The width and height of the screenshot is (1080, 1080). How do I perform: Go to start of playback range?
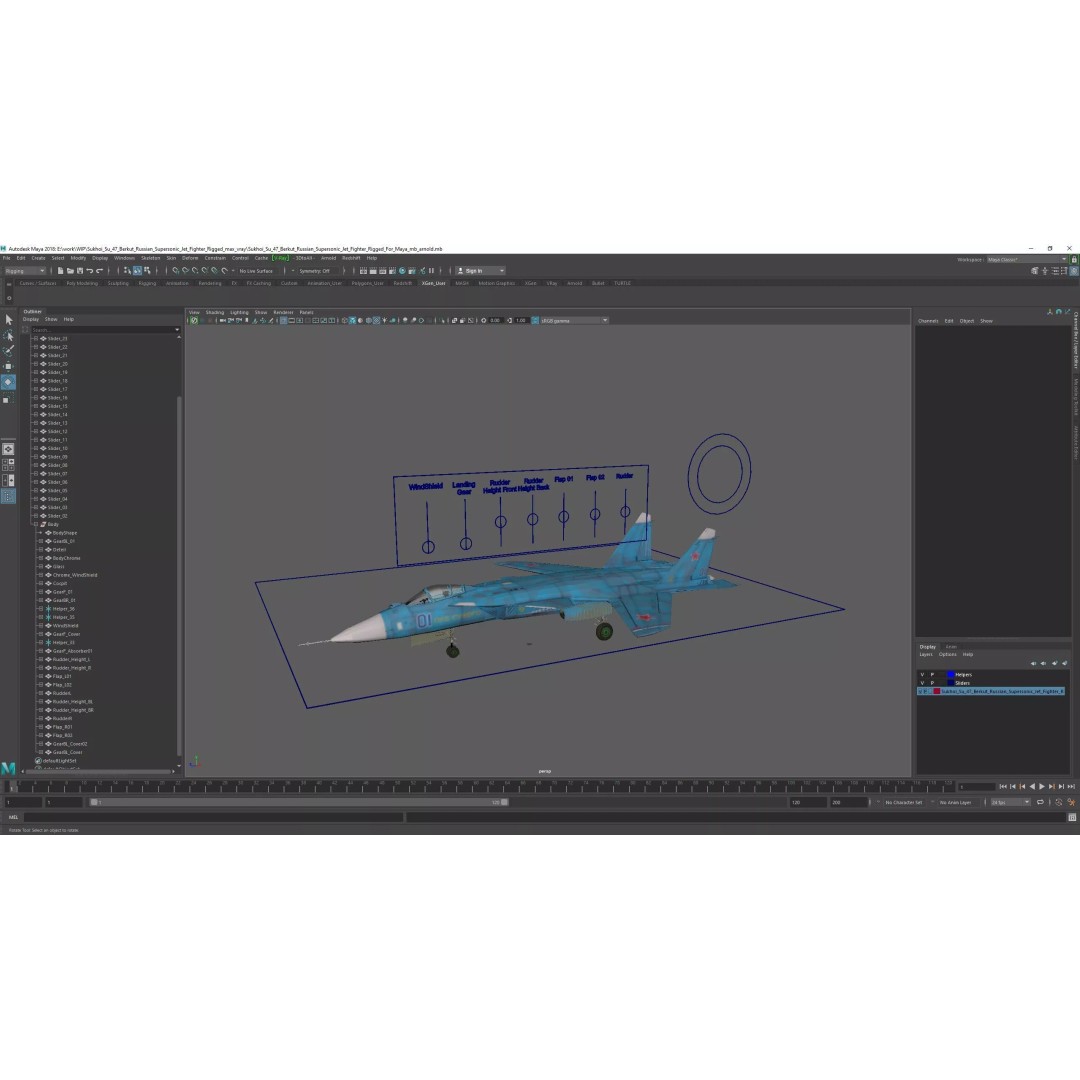pyautogui.click(x=1003, y=787)
